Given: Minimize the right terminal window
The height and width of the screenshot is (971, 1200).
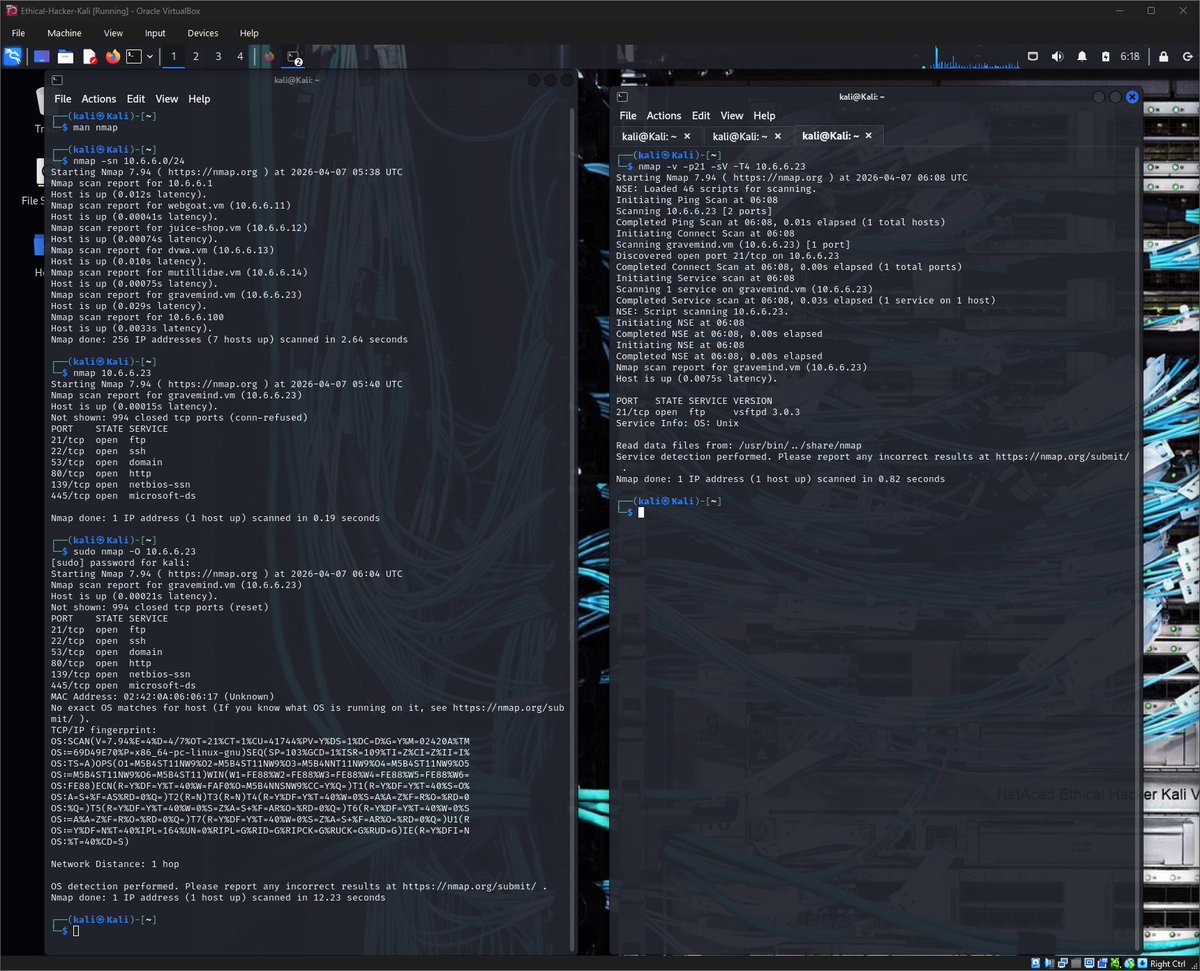Looking at the screenshot, I should (1099, 97).
